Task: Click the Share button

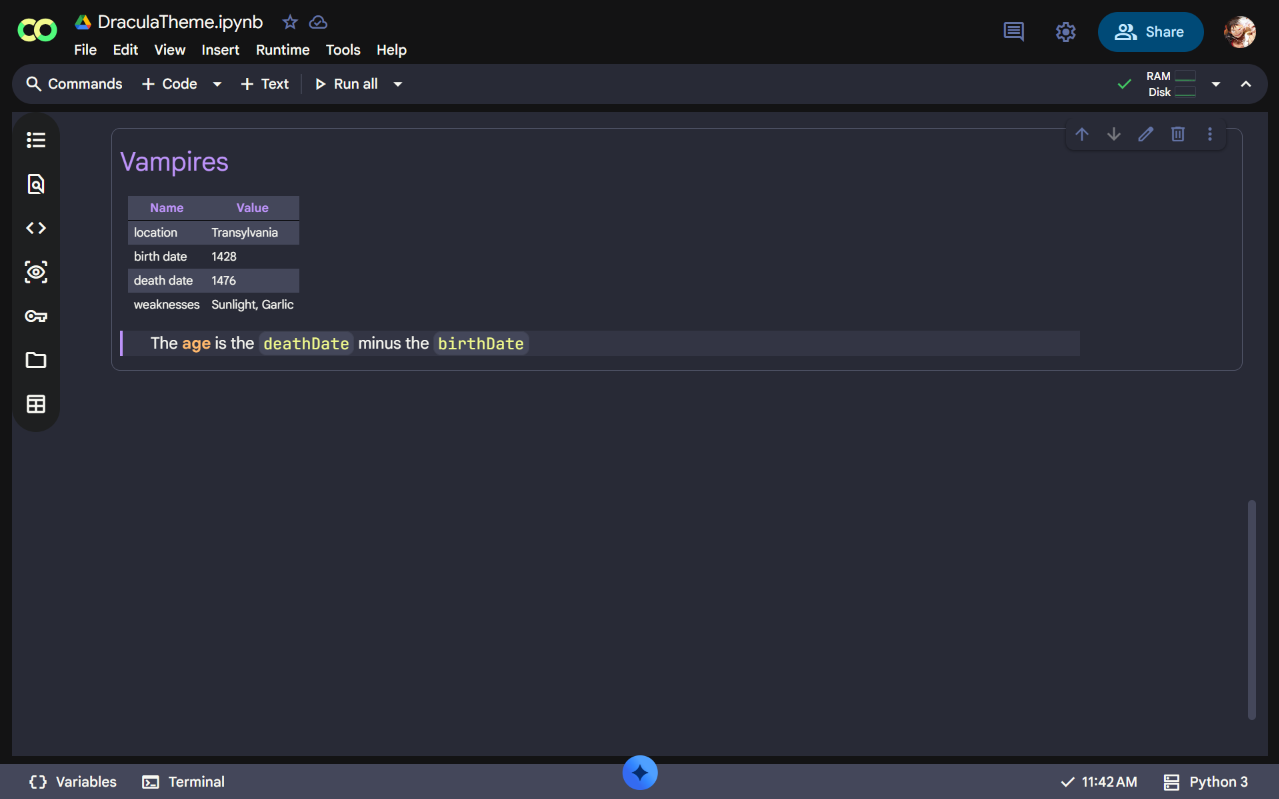Action: pos(1150,32)
